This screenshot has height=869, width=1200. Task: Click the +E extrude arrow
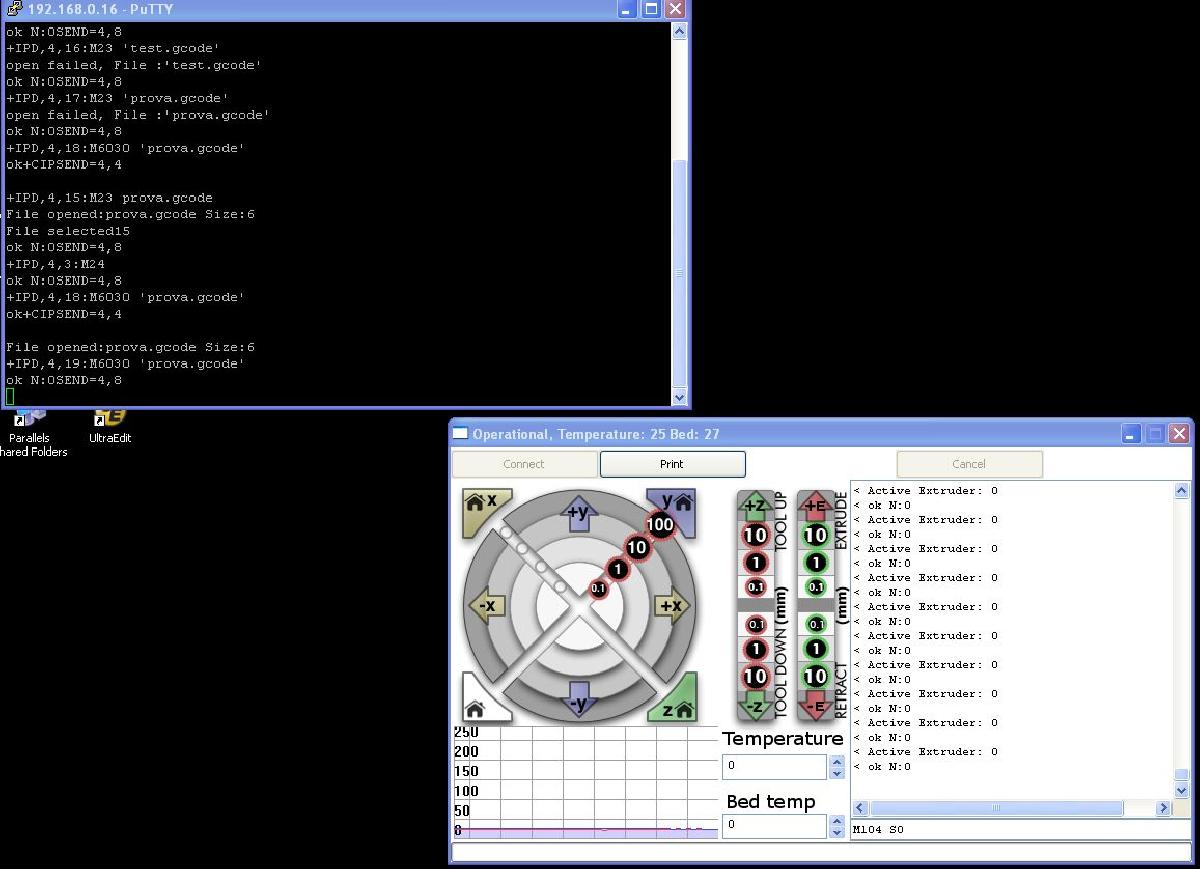816,506
